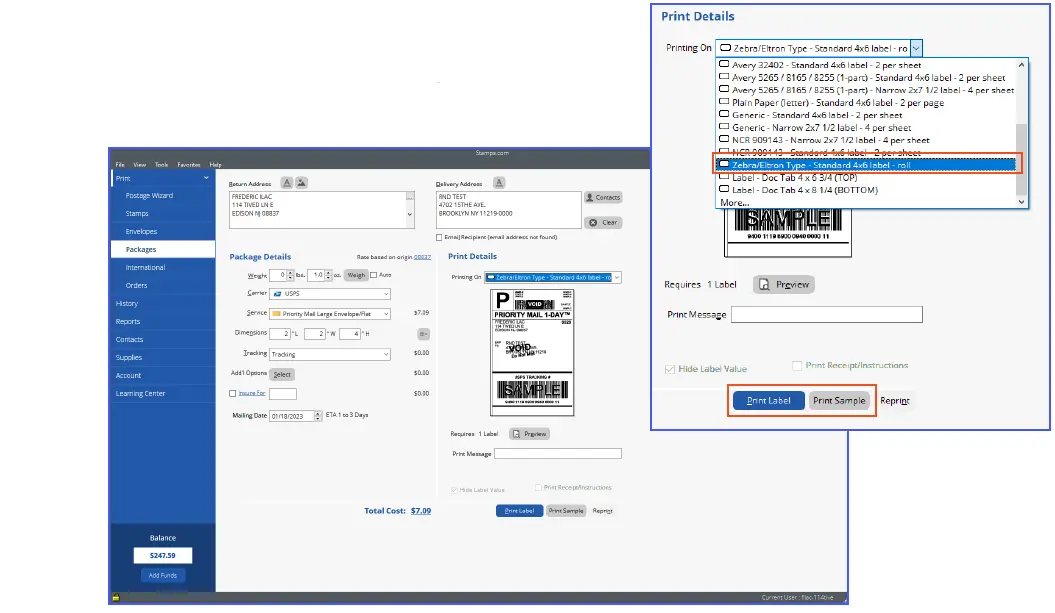Click the Return Address font (A) icon
This screenshot has width=1055, height=613.
(287, 182)
